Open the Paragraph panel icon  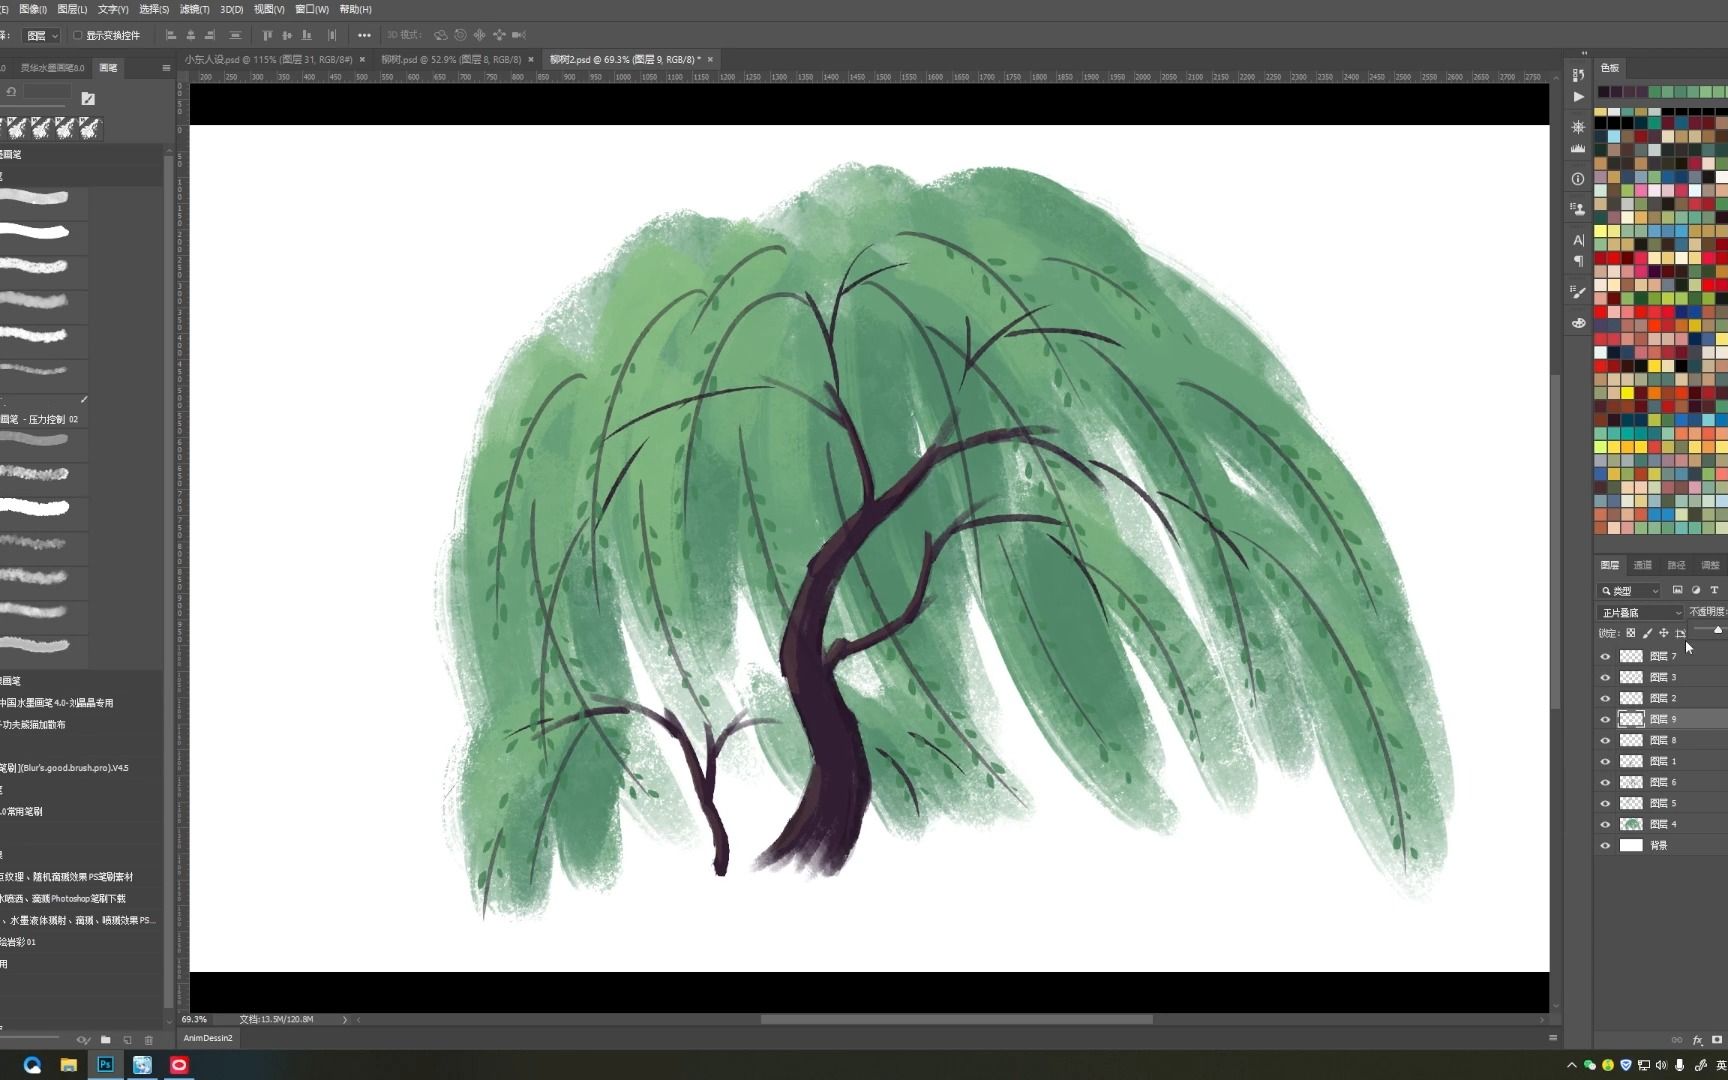pyautogui.click(x=1578, y=261)
